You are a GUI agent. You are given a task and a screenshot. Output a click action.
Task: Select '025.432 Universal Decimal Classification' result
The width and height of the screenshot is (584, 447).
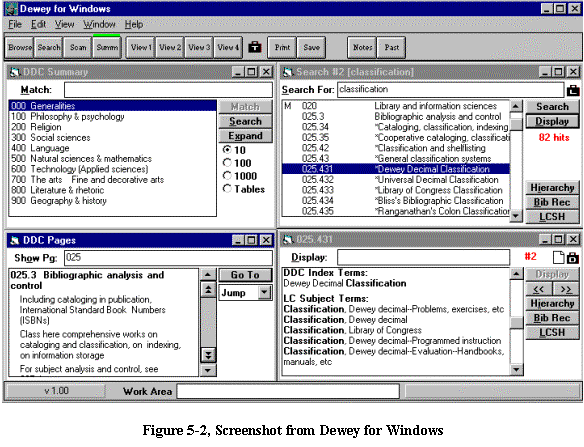coord(396,180)
